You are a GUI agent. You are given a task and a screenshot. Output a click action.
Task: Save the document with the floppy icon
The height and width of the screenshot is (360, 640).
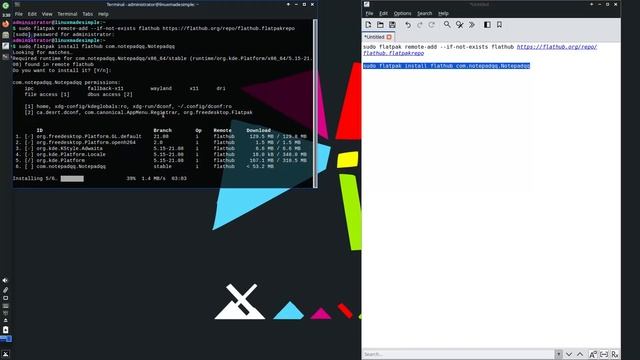392,25
